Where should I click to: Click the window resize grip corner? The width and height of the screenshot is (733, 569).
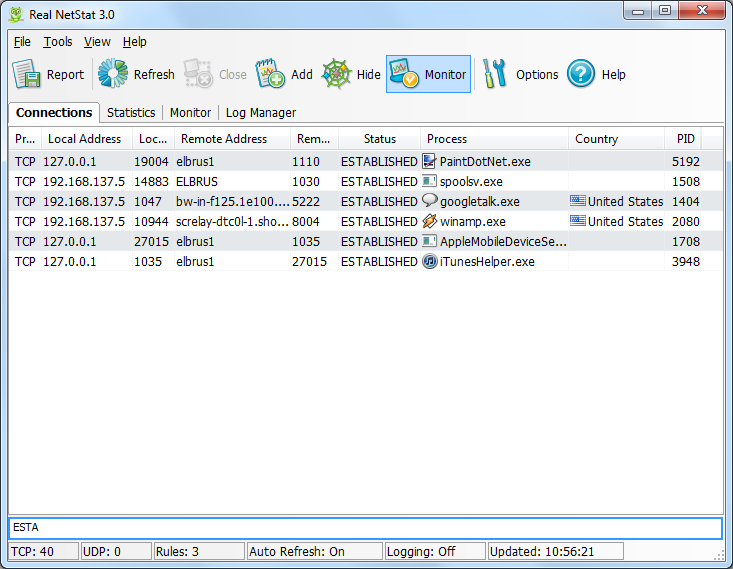point(719,555)
